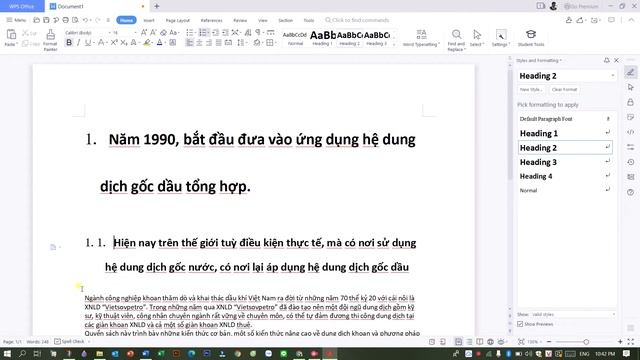Open file with the folder icon
Screen dimensions: 640x360
pos(36,20)
